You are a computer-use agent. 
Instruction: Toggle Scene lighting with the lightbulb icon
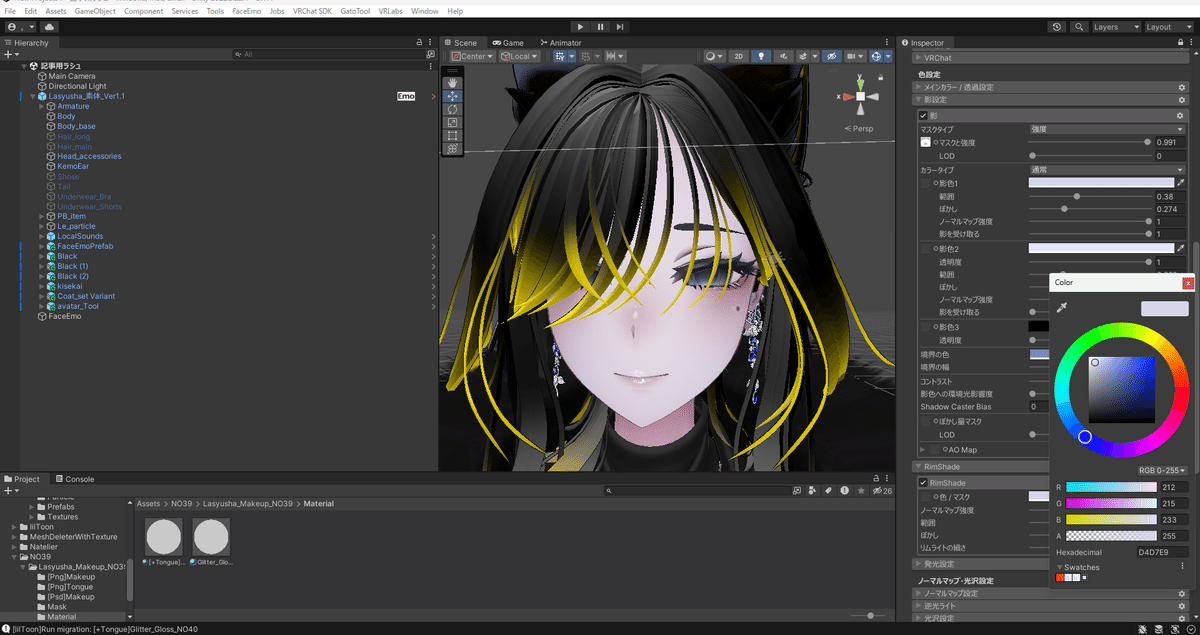coord(761,57)
